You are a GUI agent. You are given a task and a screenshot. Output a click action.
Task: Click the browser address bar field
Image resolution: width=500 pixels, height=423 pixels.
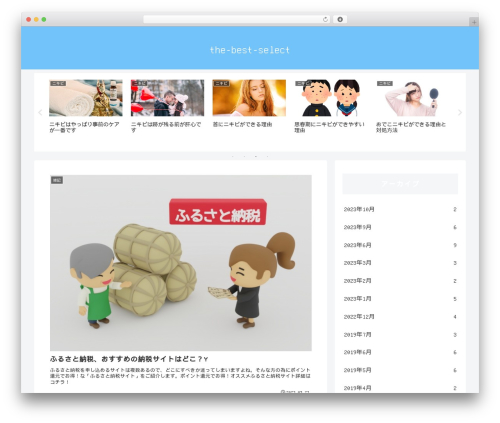(236, 19)
